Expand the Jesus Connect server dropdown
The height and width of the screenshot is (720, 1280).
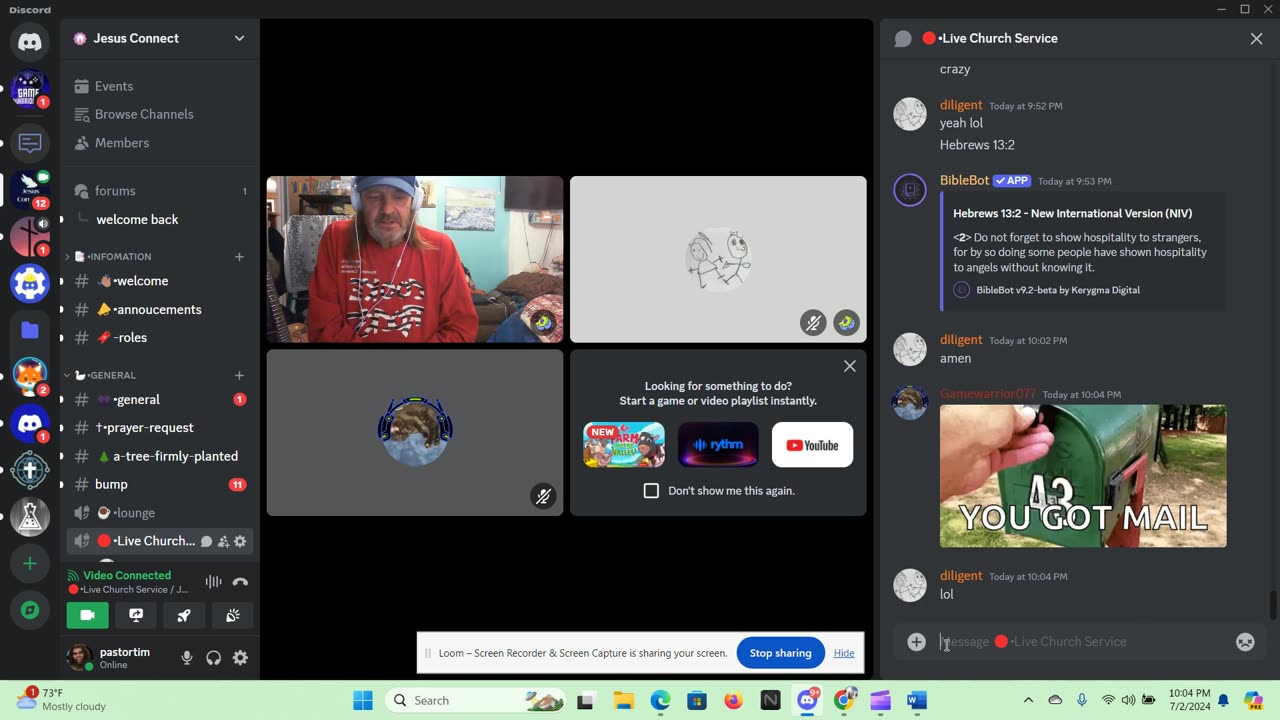tap(239, 38)
